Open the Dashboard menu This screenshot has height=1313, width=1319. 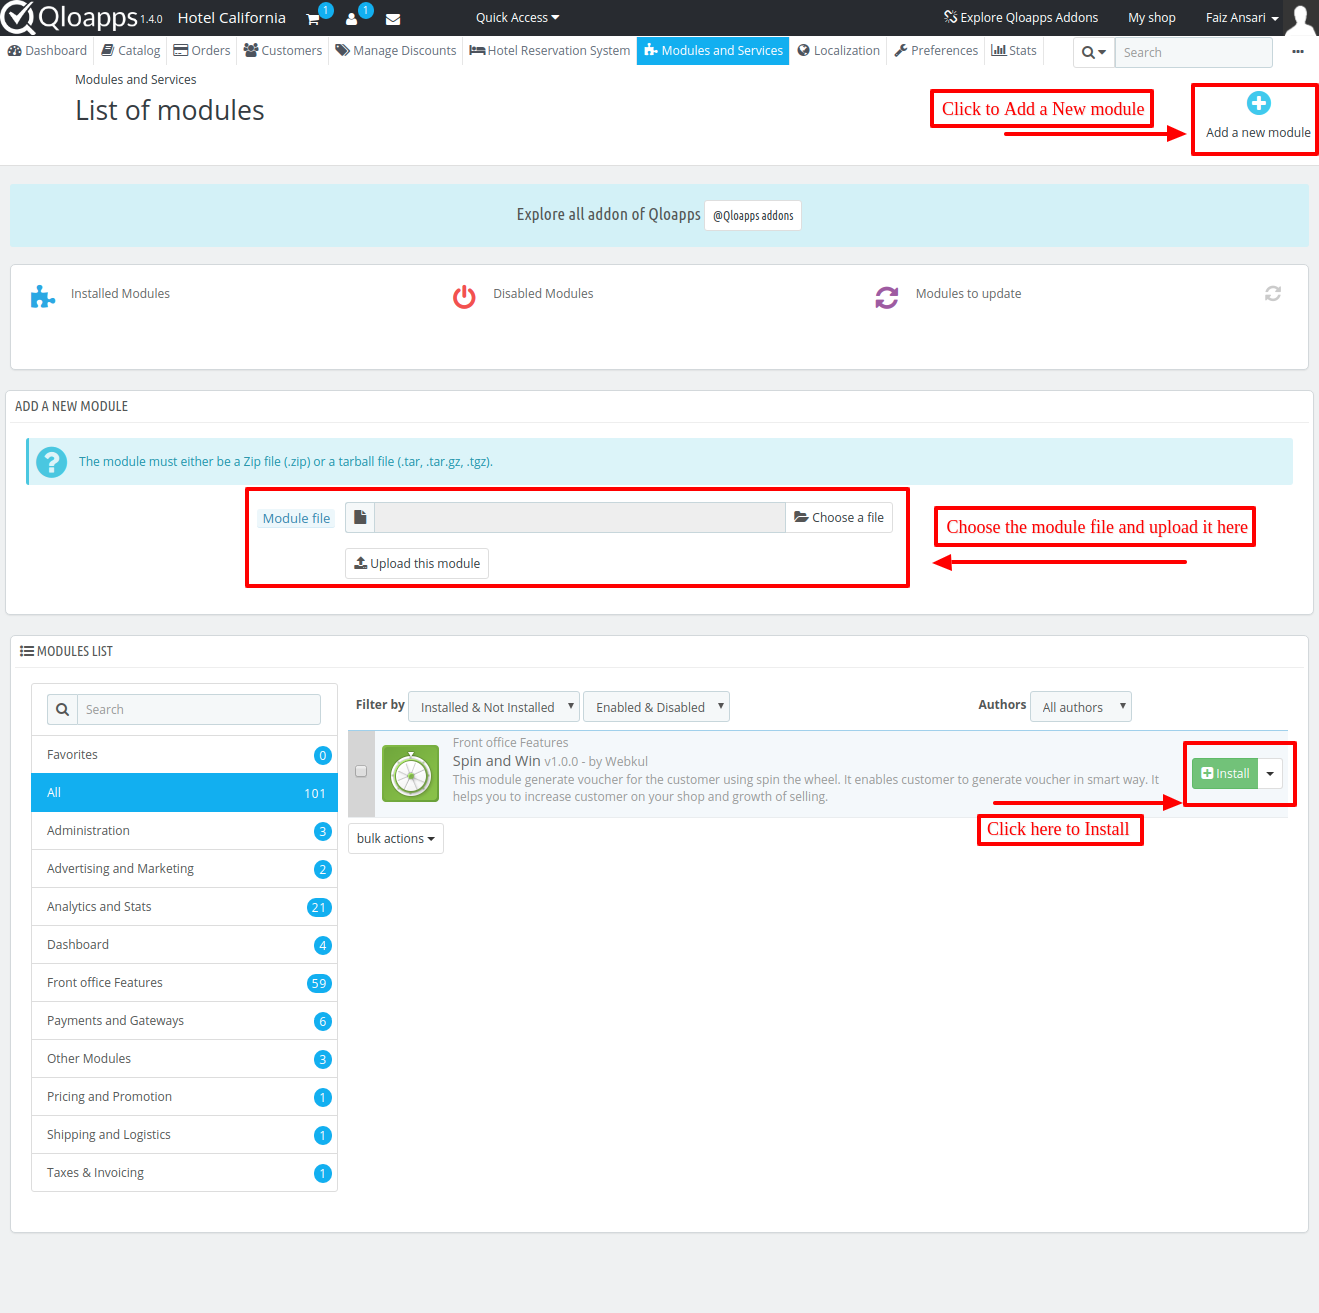pyautogui.click(x=47, y=51)
